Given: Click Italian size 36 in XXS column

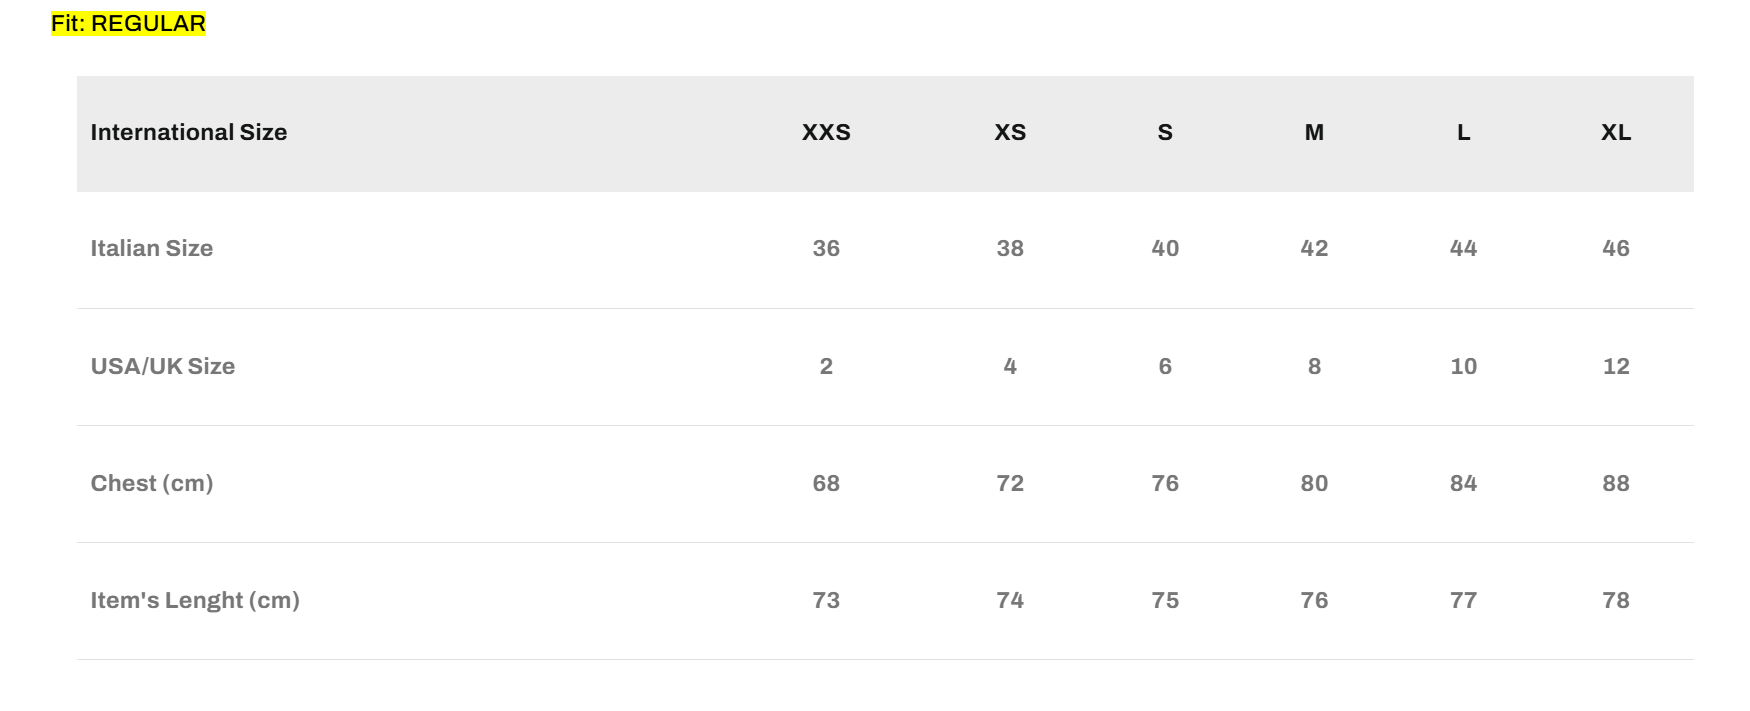Looking at the screenshot, I should (826, 248).
